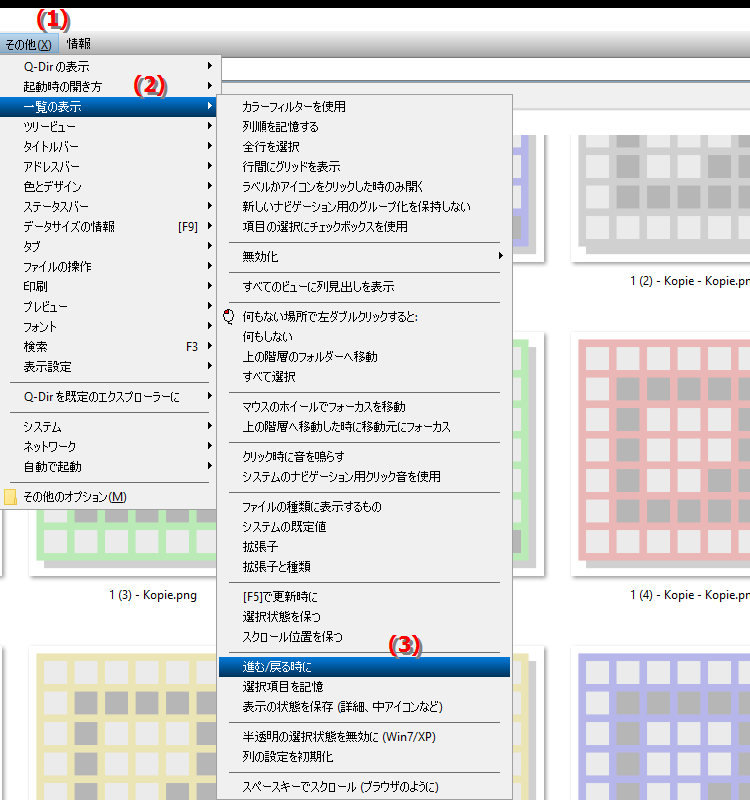The height and width of the screenshot is (800, 750).
Task: Select the 一覧の表示 menu entry
Action: coord(109,107)
